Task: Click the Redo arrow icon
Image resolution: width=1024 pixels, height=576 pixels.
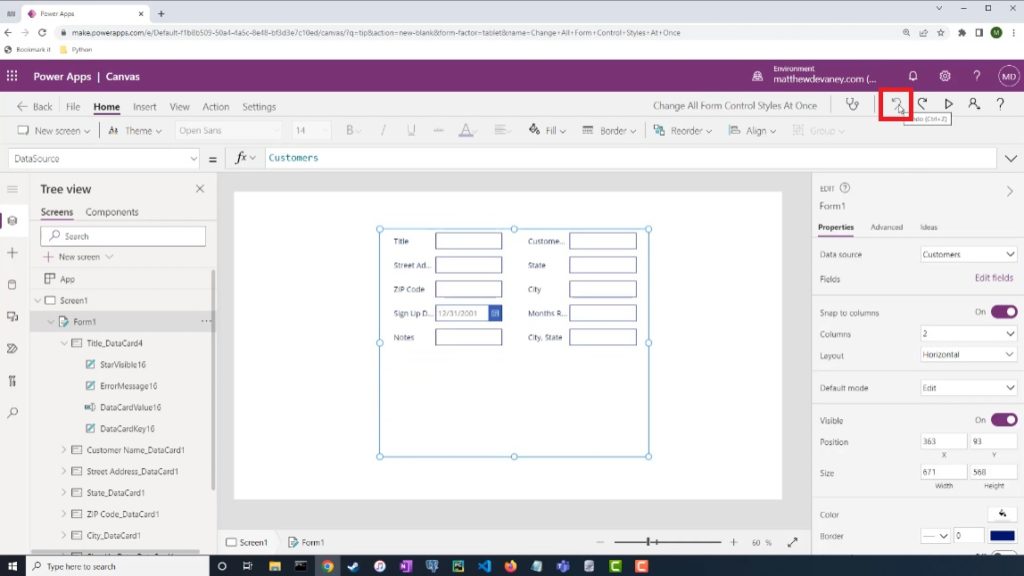Action: 922,103
